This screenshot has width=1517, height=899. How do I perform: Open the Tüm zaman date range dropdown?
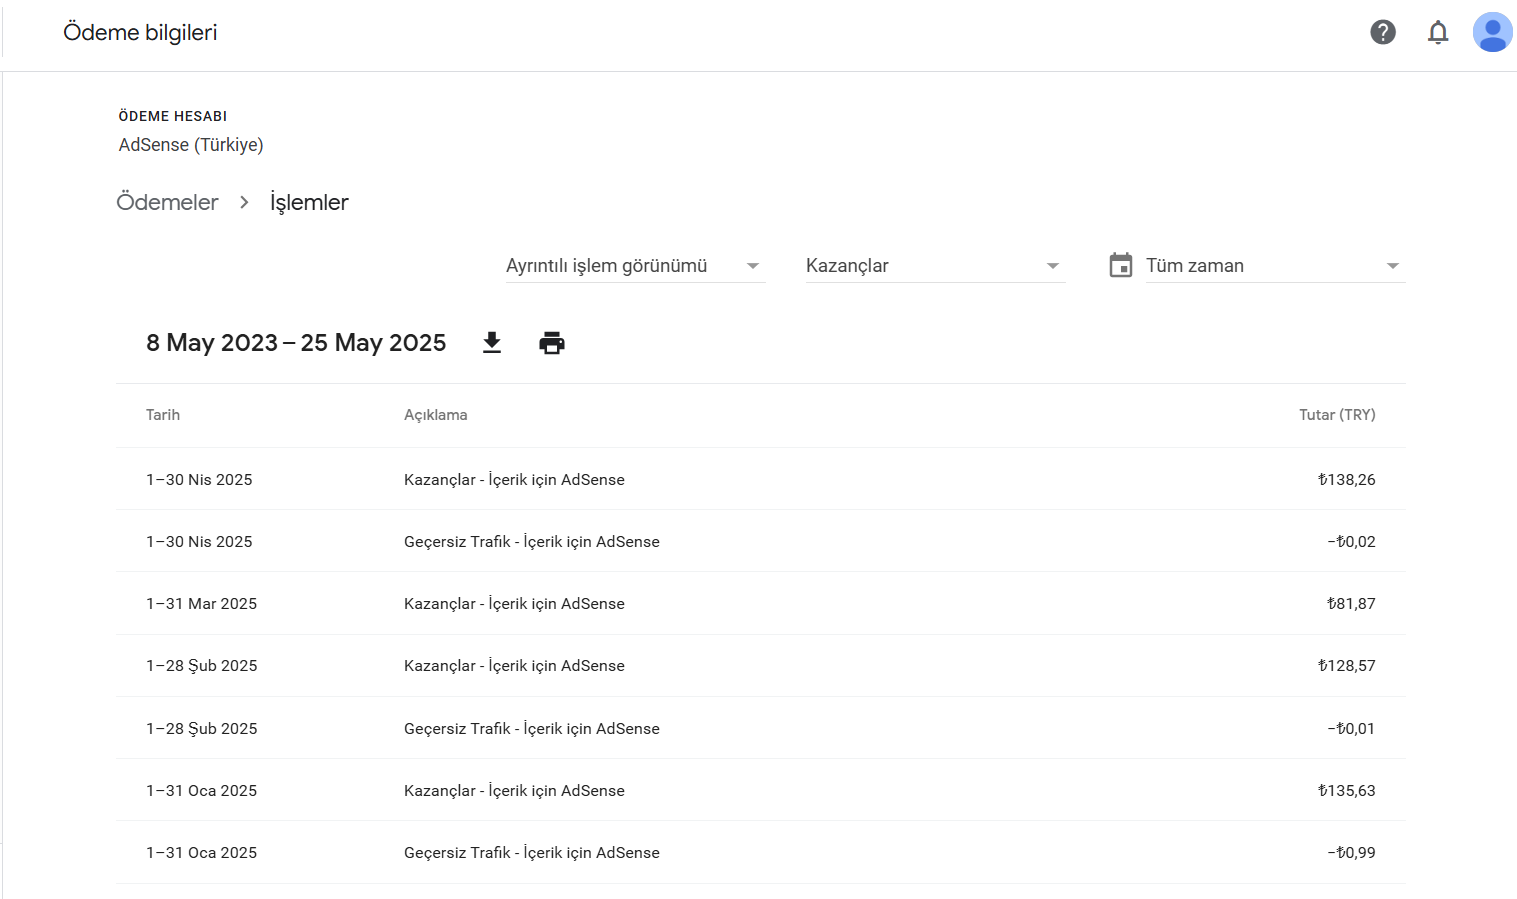coord(1276,265)
